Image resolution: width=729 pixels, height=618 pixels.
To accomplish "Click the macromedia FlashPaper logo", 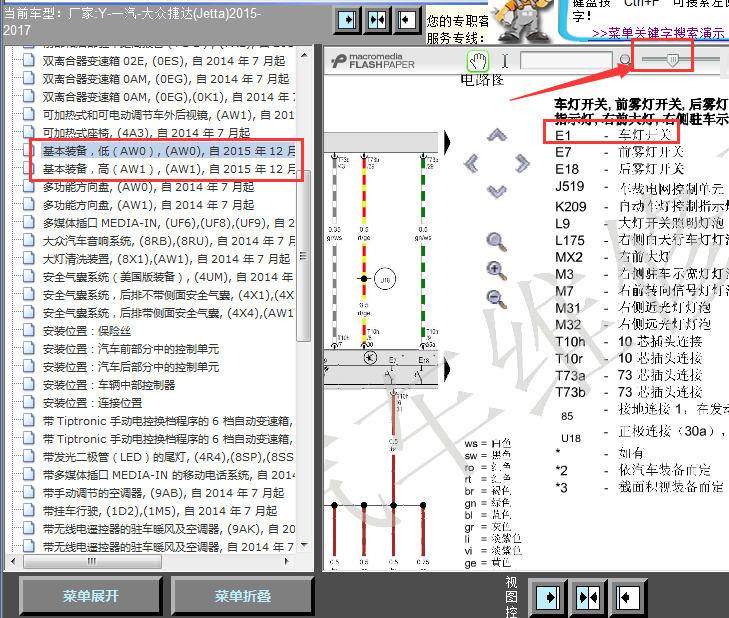I will (x=373, y=61).
